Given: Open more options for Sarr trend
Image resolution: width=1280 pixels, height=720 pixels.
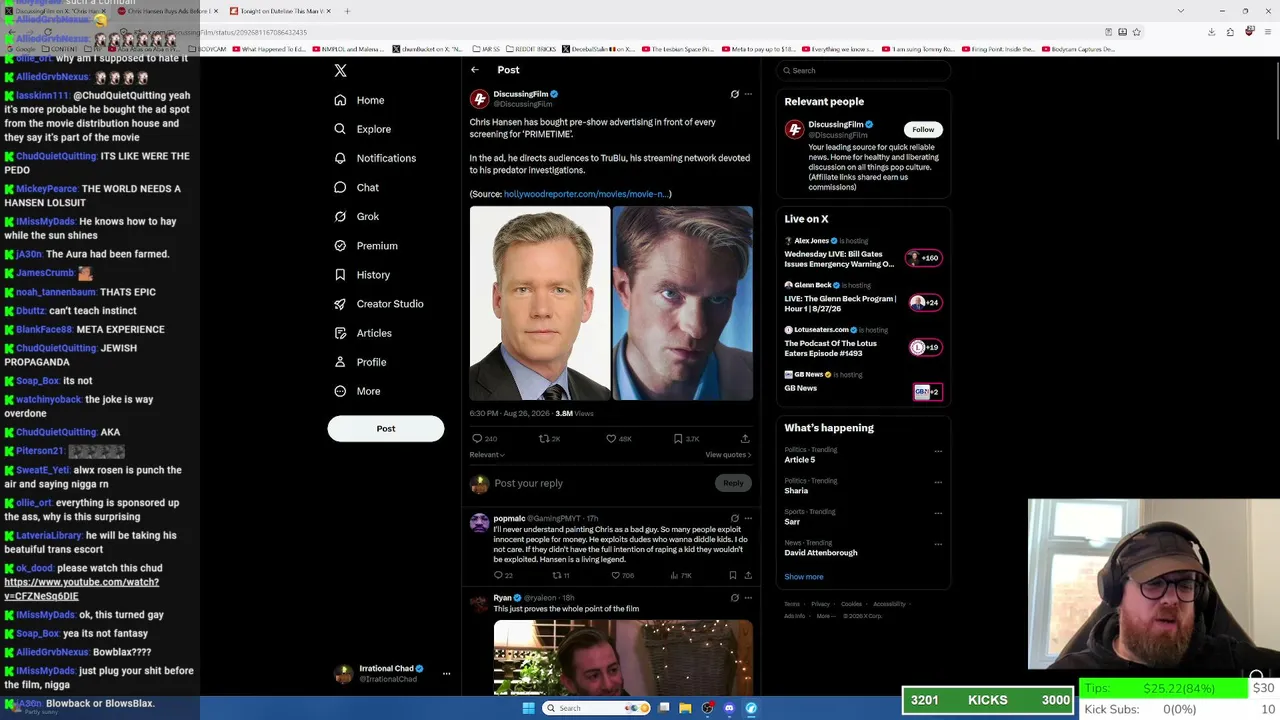Looking at the screenshot, I should point(938,513).
